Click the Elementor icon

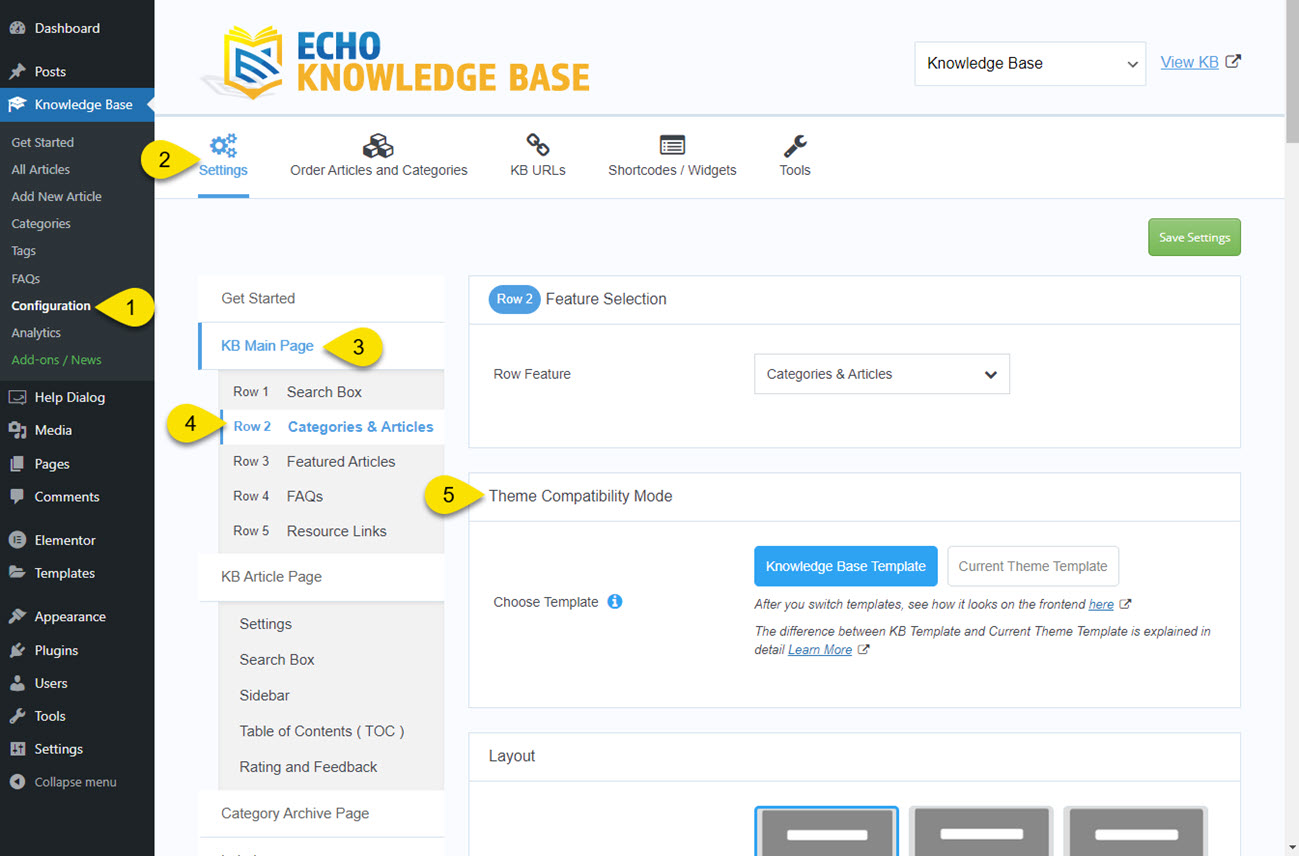[17, 540]
